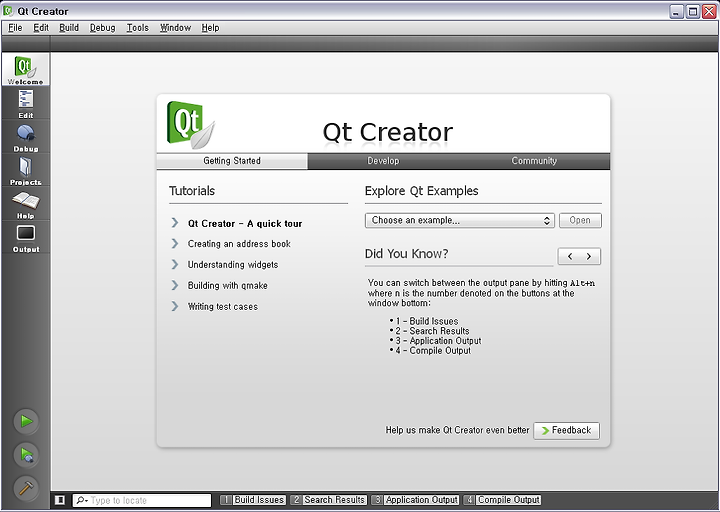
Task: Close the Qt Creator window
Action: pyautogui.click(x=709, y=11)
